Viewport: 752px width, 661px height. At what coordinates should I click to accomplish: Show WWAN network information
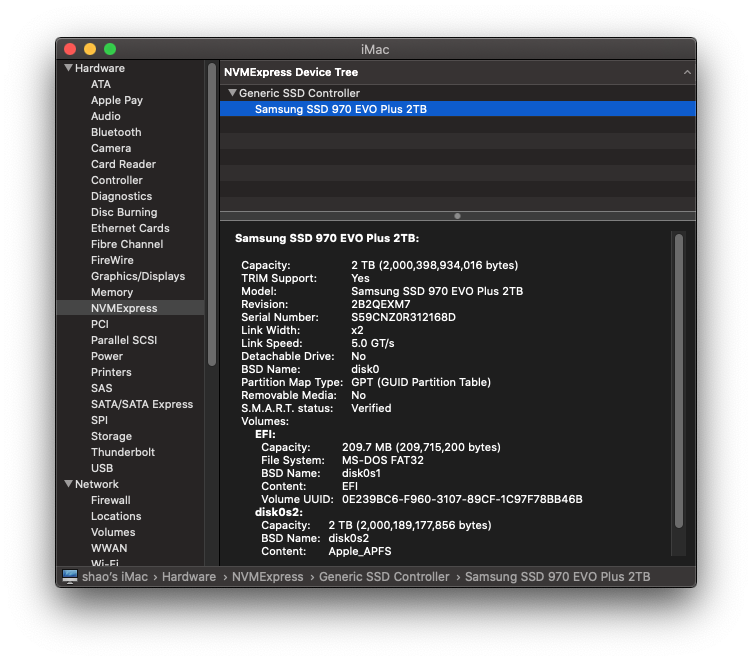point(109,548)
